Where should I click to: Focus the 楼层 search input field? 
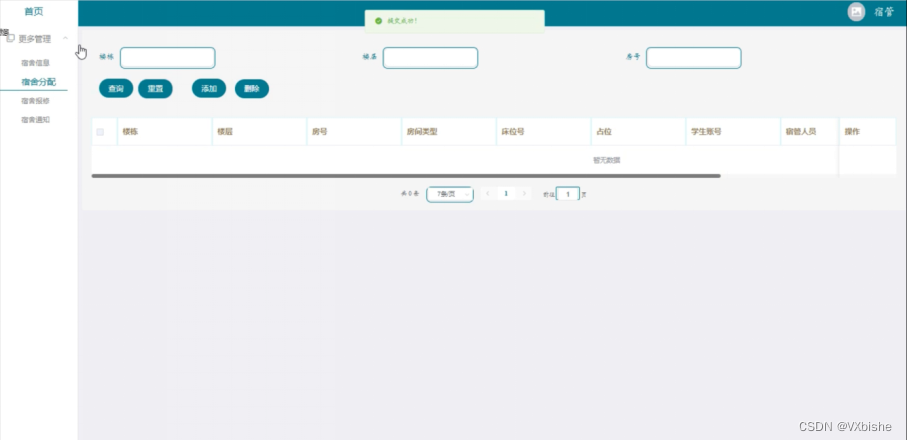[430, 58]
